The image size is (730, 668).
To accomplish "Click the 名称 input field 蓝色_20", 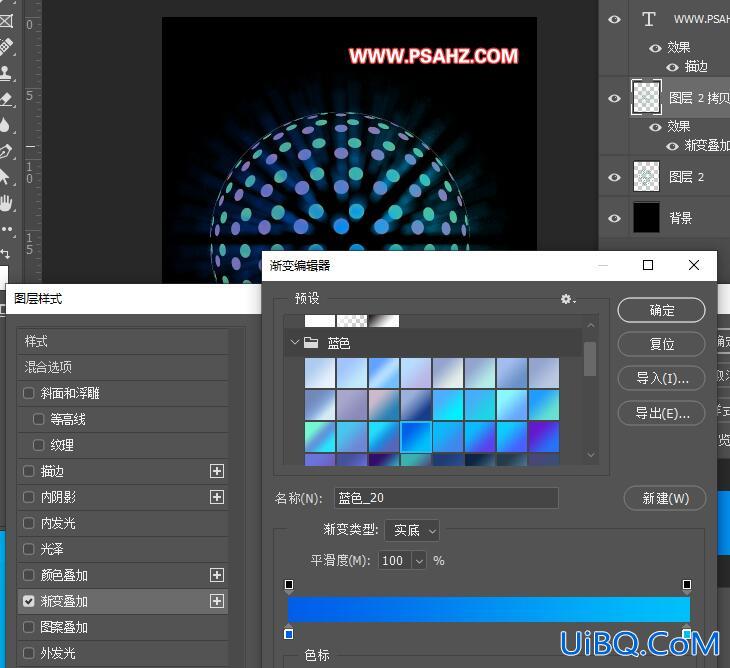I will click(x=446, y=498).
